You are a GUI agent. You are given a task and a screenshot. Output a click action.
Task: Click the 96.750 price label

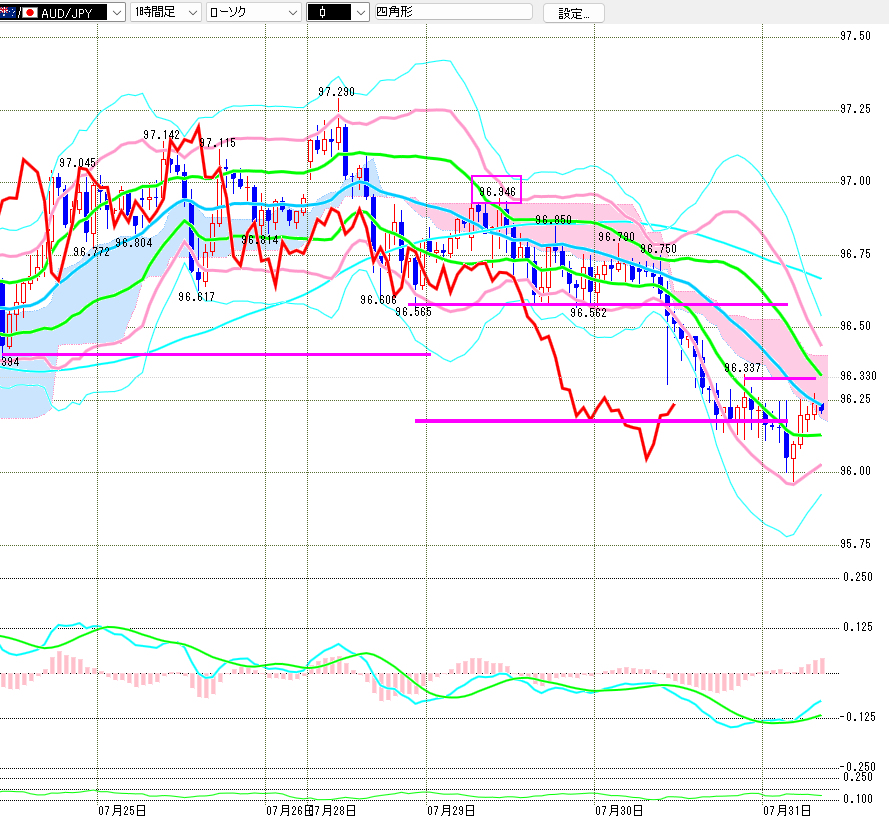658,249
